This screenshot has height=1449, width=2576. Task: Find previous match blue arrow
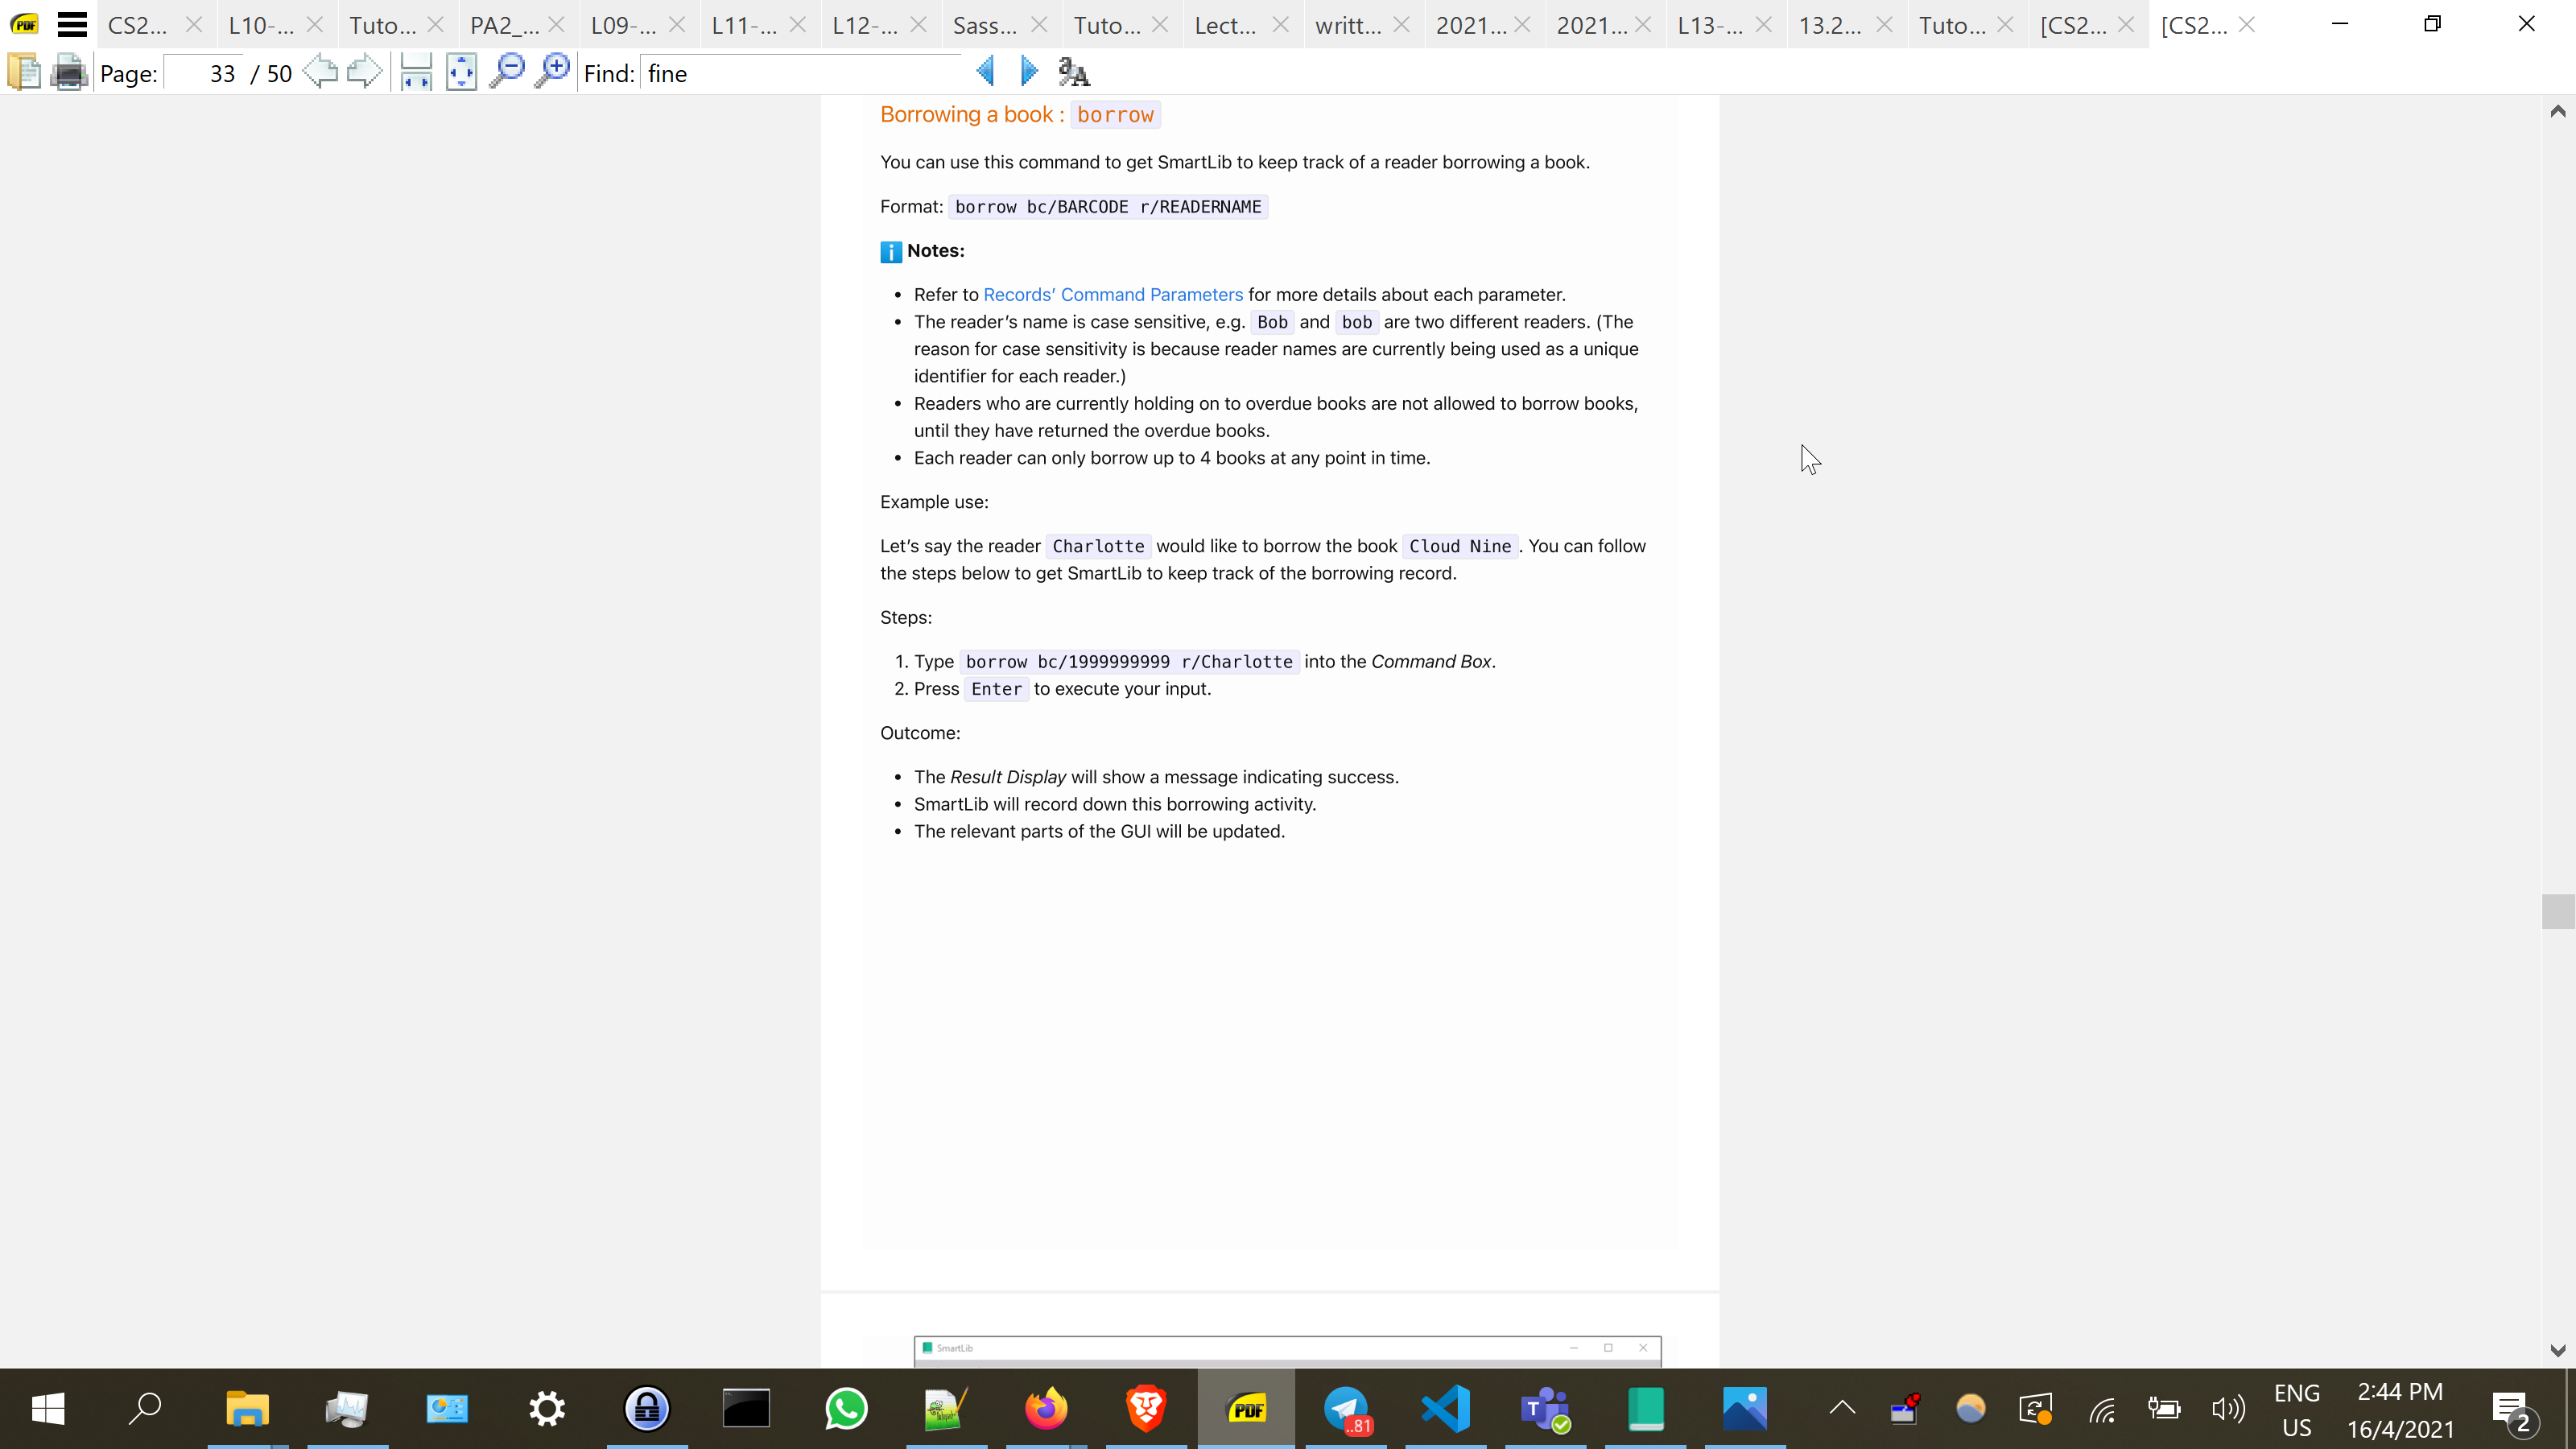985,72
